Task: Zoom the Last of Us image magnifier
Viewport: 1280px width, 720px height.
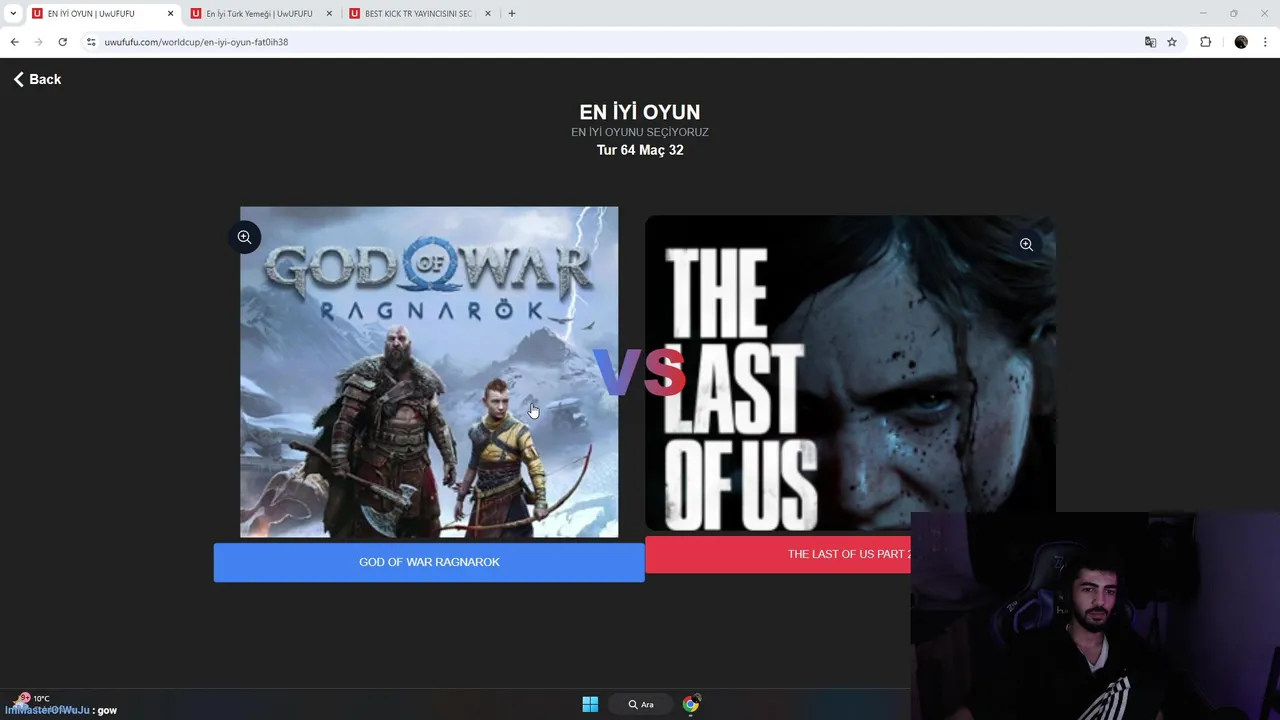Action: [1026, 244]
